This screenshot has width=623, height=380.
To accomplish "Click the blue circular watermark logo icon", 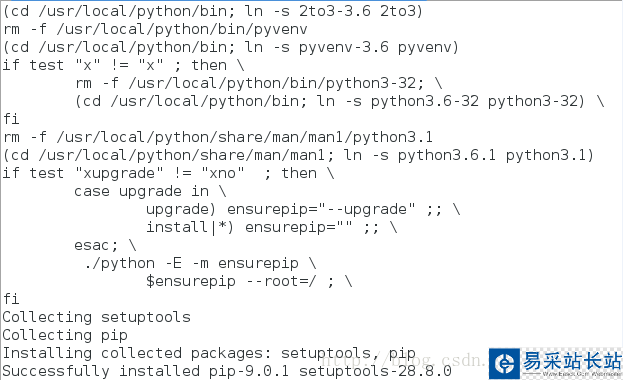I will [504, 363].
